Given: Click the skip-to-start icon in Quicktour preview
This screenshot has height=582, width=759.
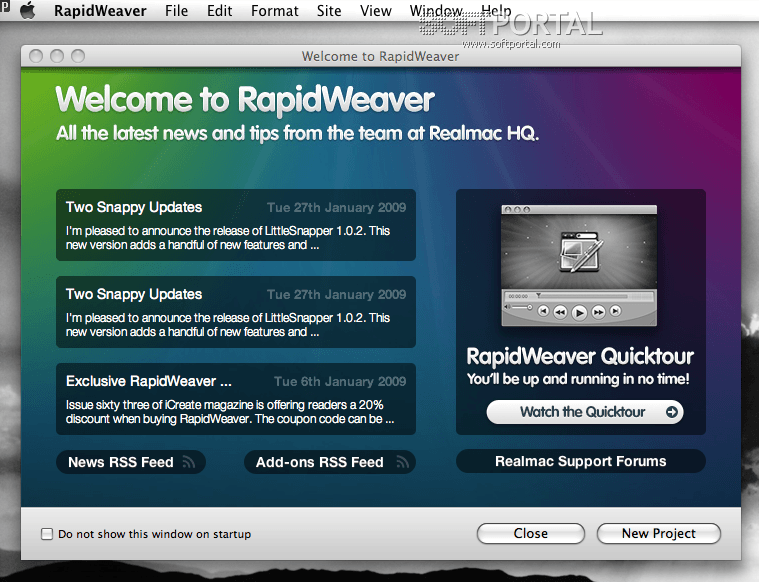Looking at the screenshot, I should coord(543,311).
